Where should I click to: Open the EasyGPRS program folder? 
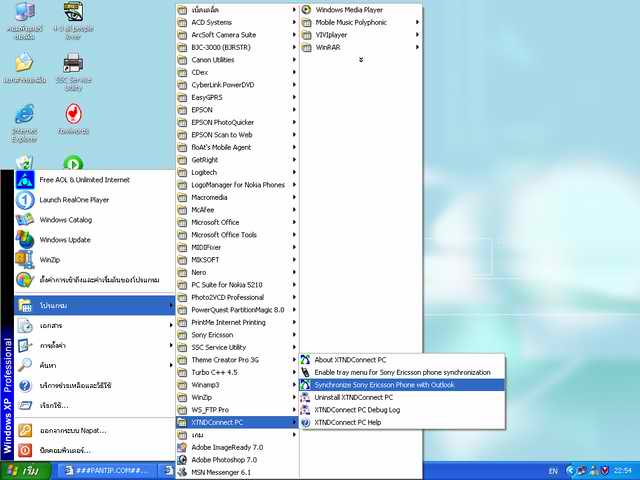point(237,98)
